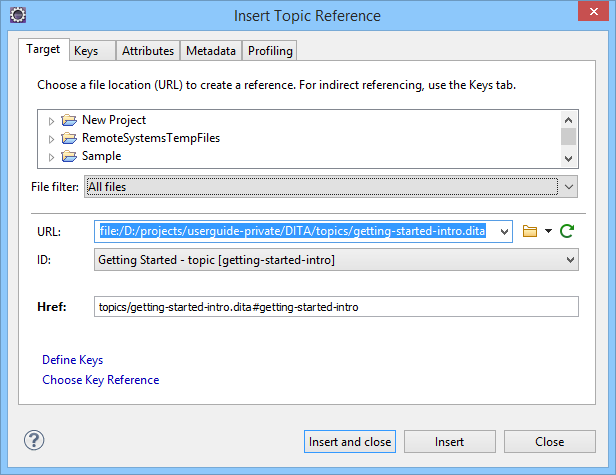Click the browse folder icon next to URL
The width and height of the screenshot is (616, 475).
click(x=530, y=231)
